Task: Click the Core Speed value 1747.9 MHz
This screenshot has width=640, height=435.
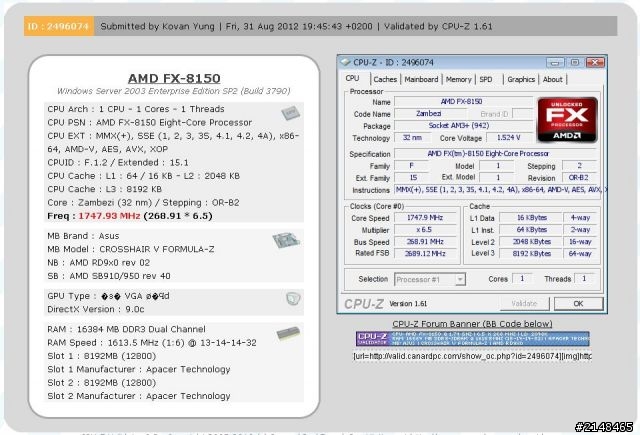Action: point(425,218)
